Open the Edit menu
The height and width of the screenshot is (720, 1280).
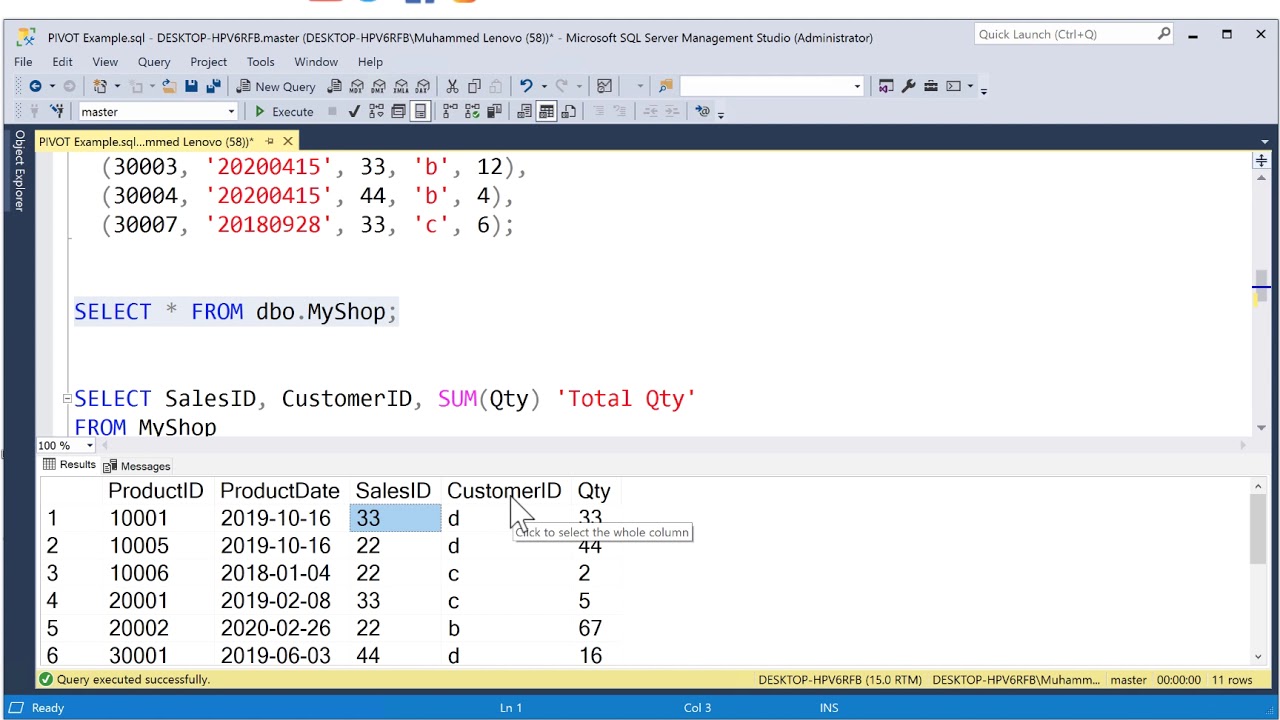62,62
